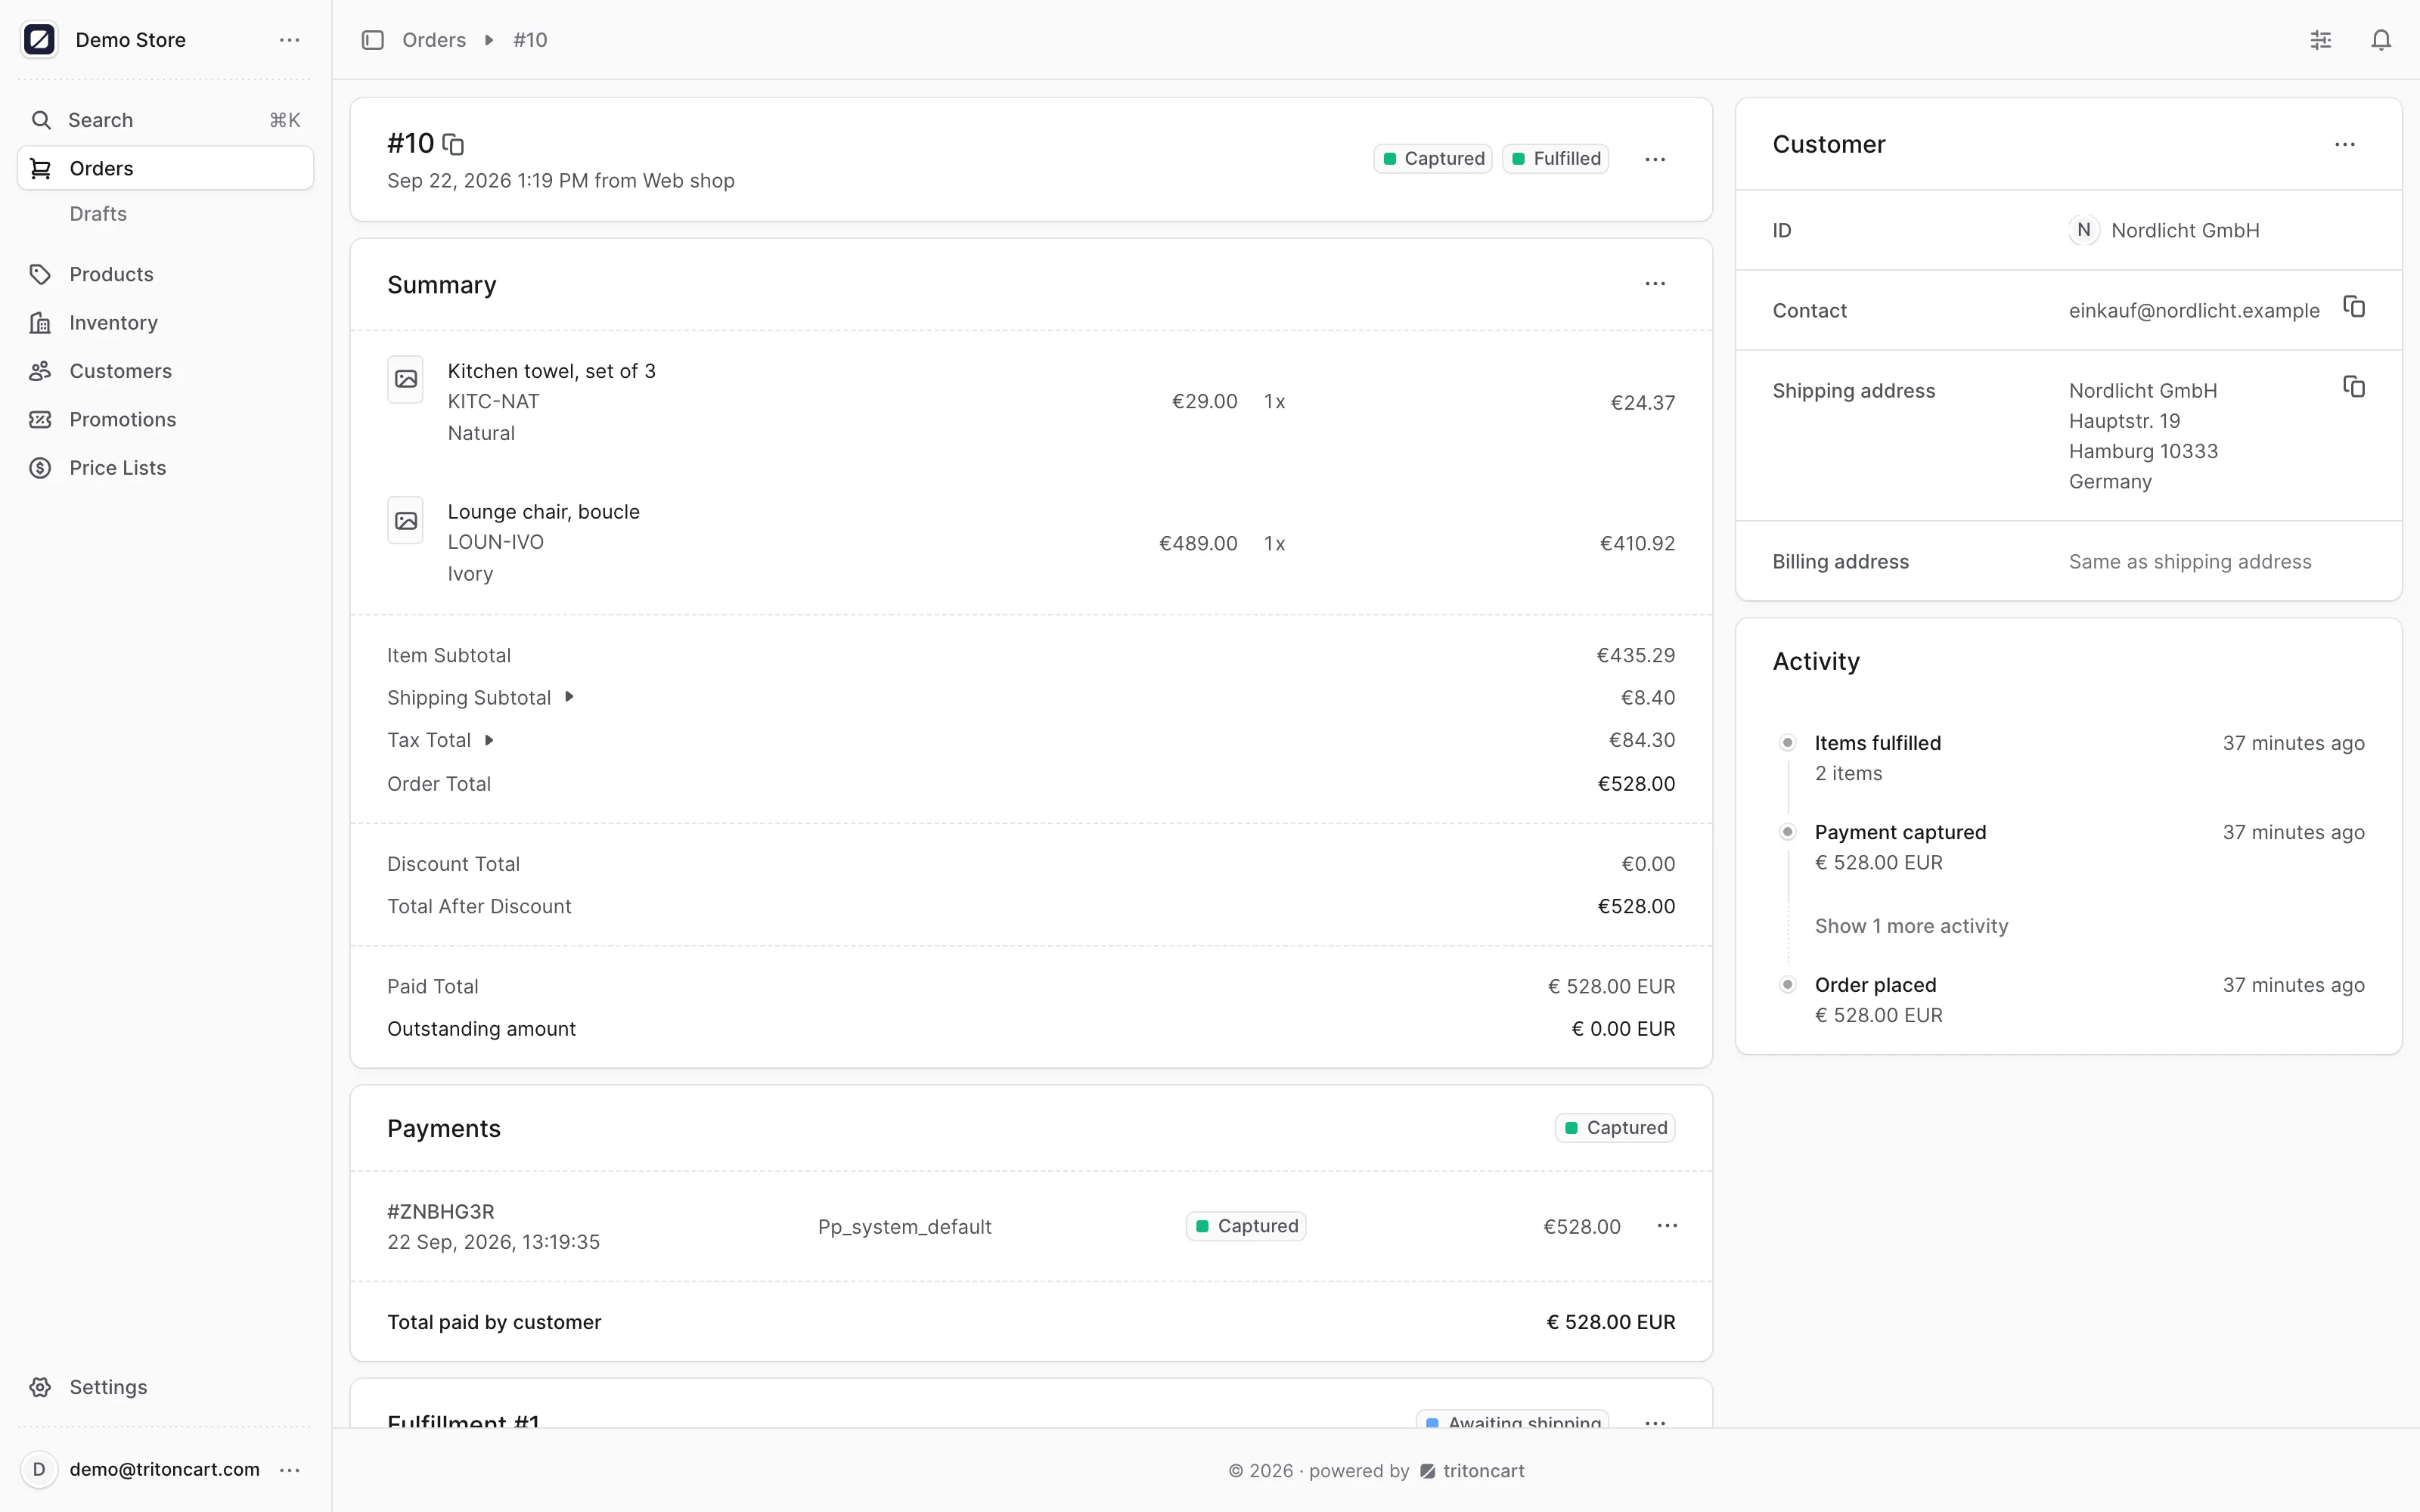Image resolution: width=2420 pixels, height=1512 pixels.
Task: Toggle the sidebar panel icon
Action: [x=372, y=40]
